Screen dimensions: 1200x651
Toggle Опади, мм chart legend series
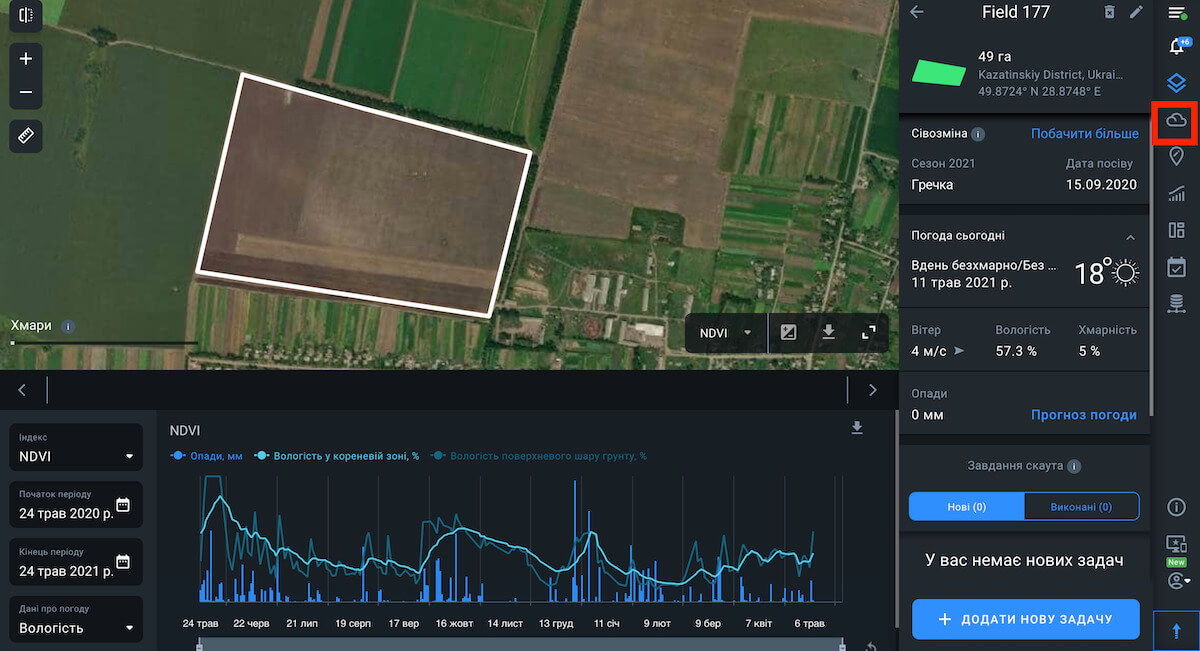[211, 456]
